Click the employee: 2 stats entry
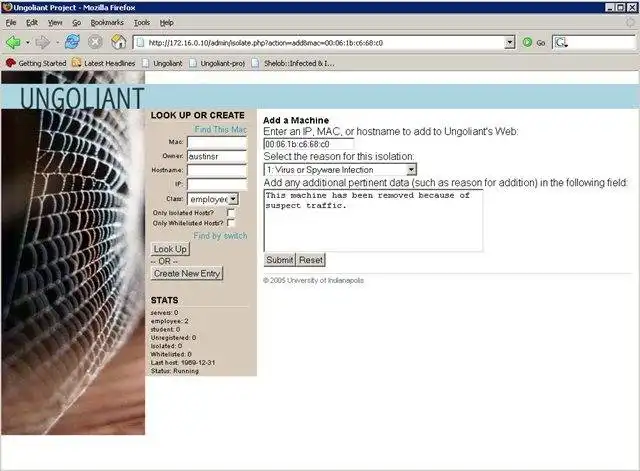Image resolution: width=640 pixels, height=471 pixels. pos(169,321)
